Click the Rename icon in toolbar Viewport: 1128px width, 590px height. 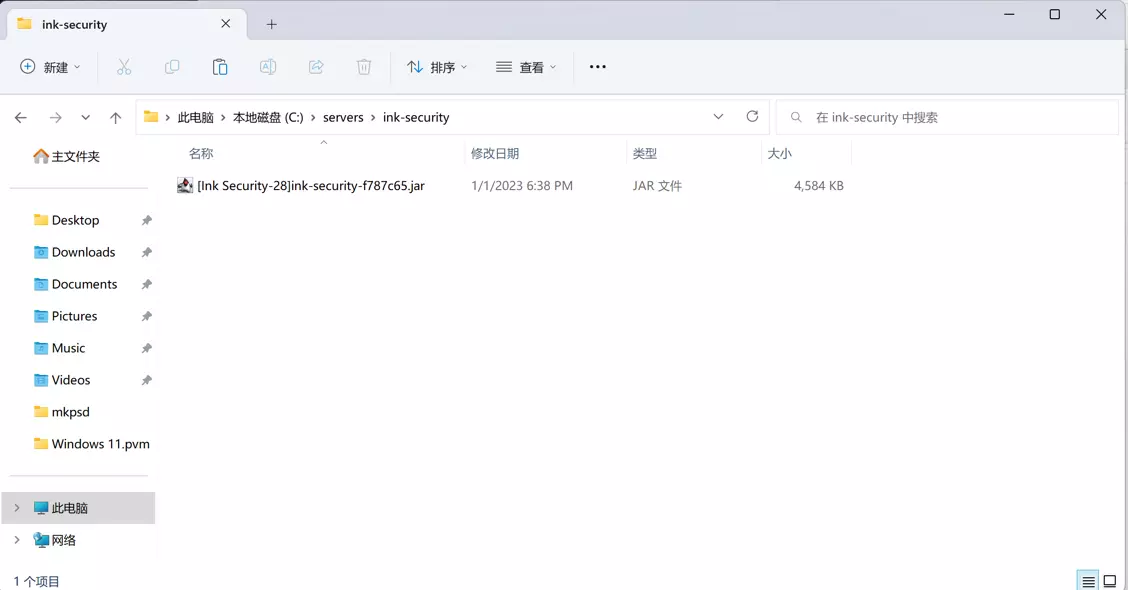pos(268,67)
